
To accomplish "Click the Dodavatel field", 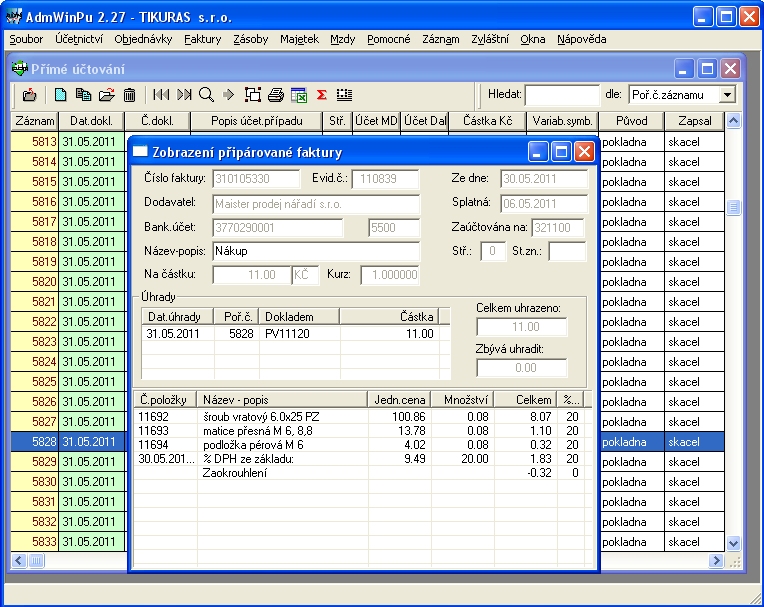I will point(316,204).
